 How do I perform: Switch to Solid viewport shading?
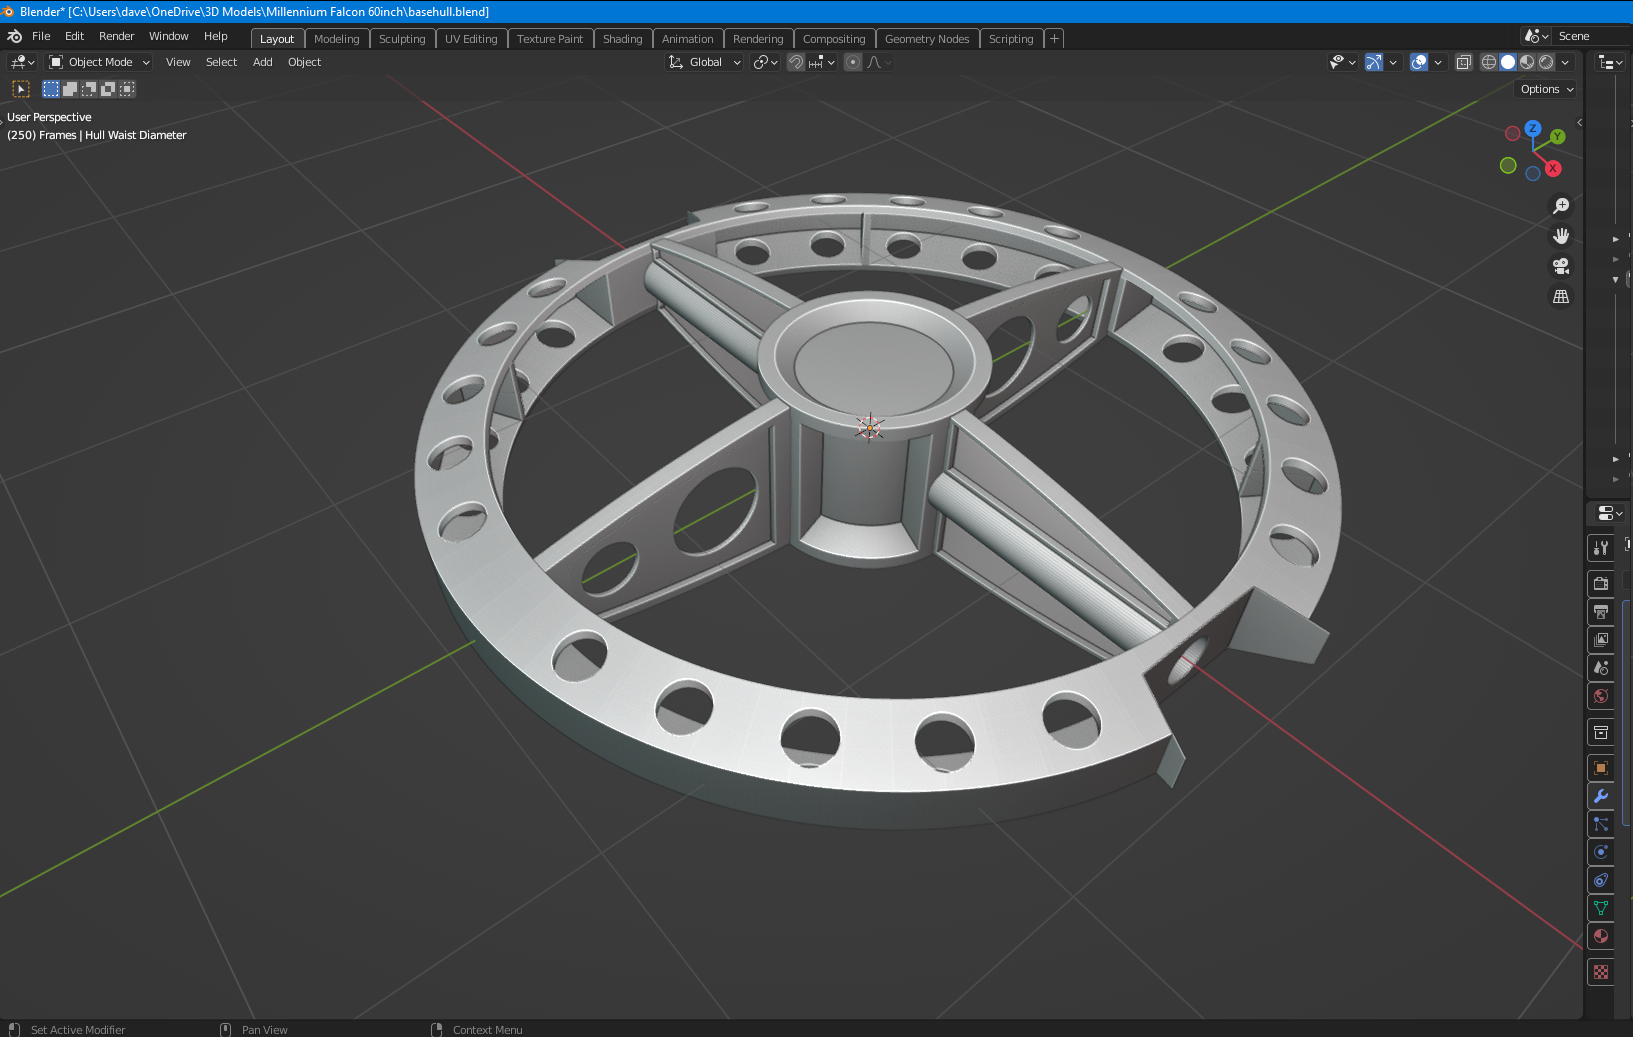tap(1508, 62)
